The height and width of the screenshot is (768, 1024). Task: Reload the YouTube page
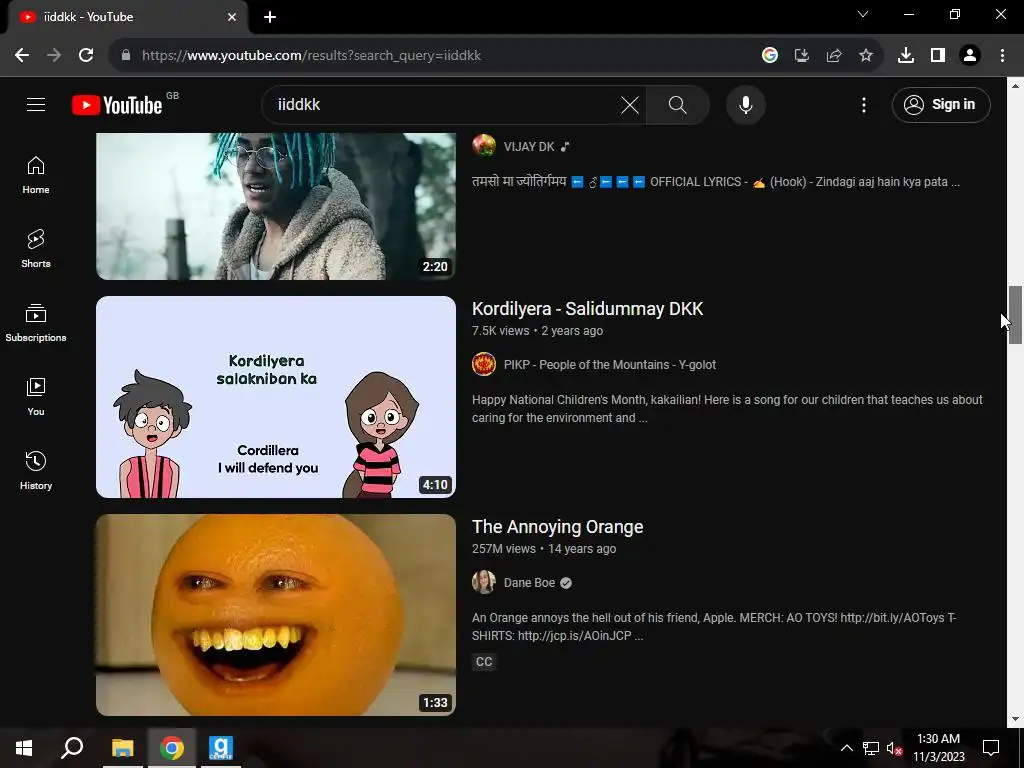click(86, 56)
